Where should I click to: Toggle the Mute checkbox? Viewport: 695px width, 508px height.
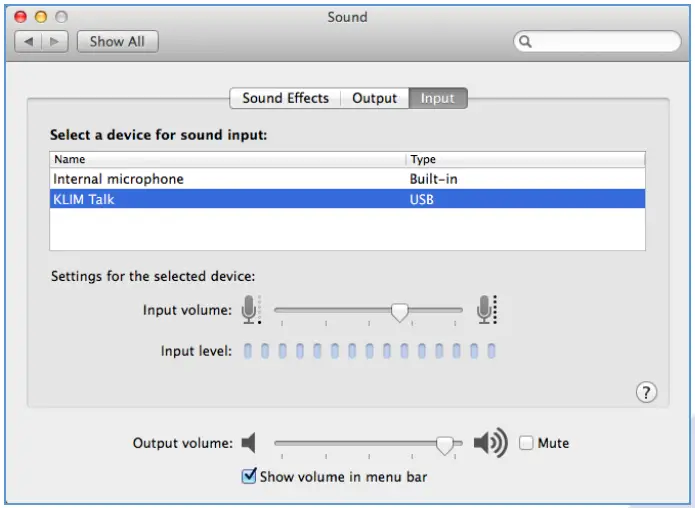(x=526, y=442)
